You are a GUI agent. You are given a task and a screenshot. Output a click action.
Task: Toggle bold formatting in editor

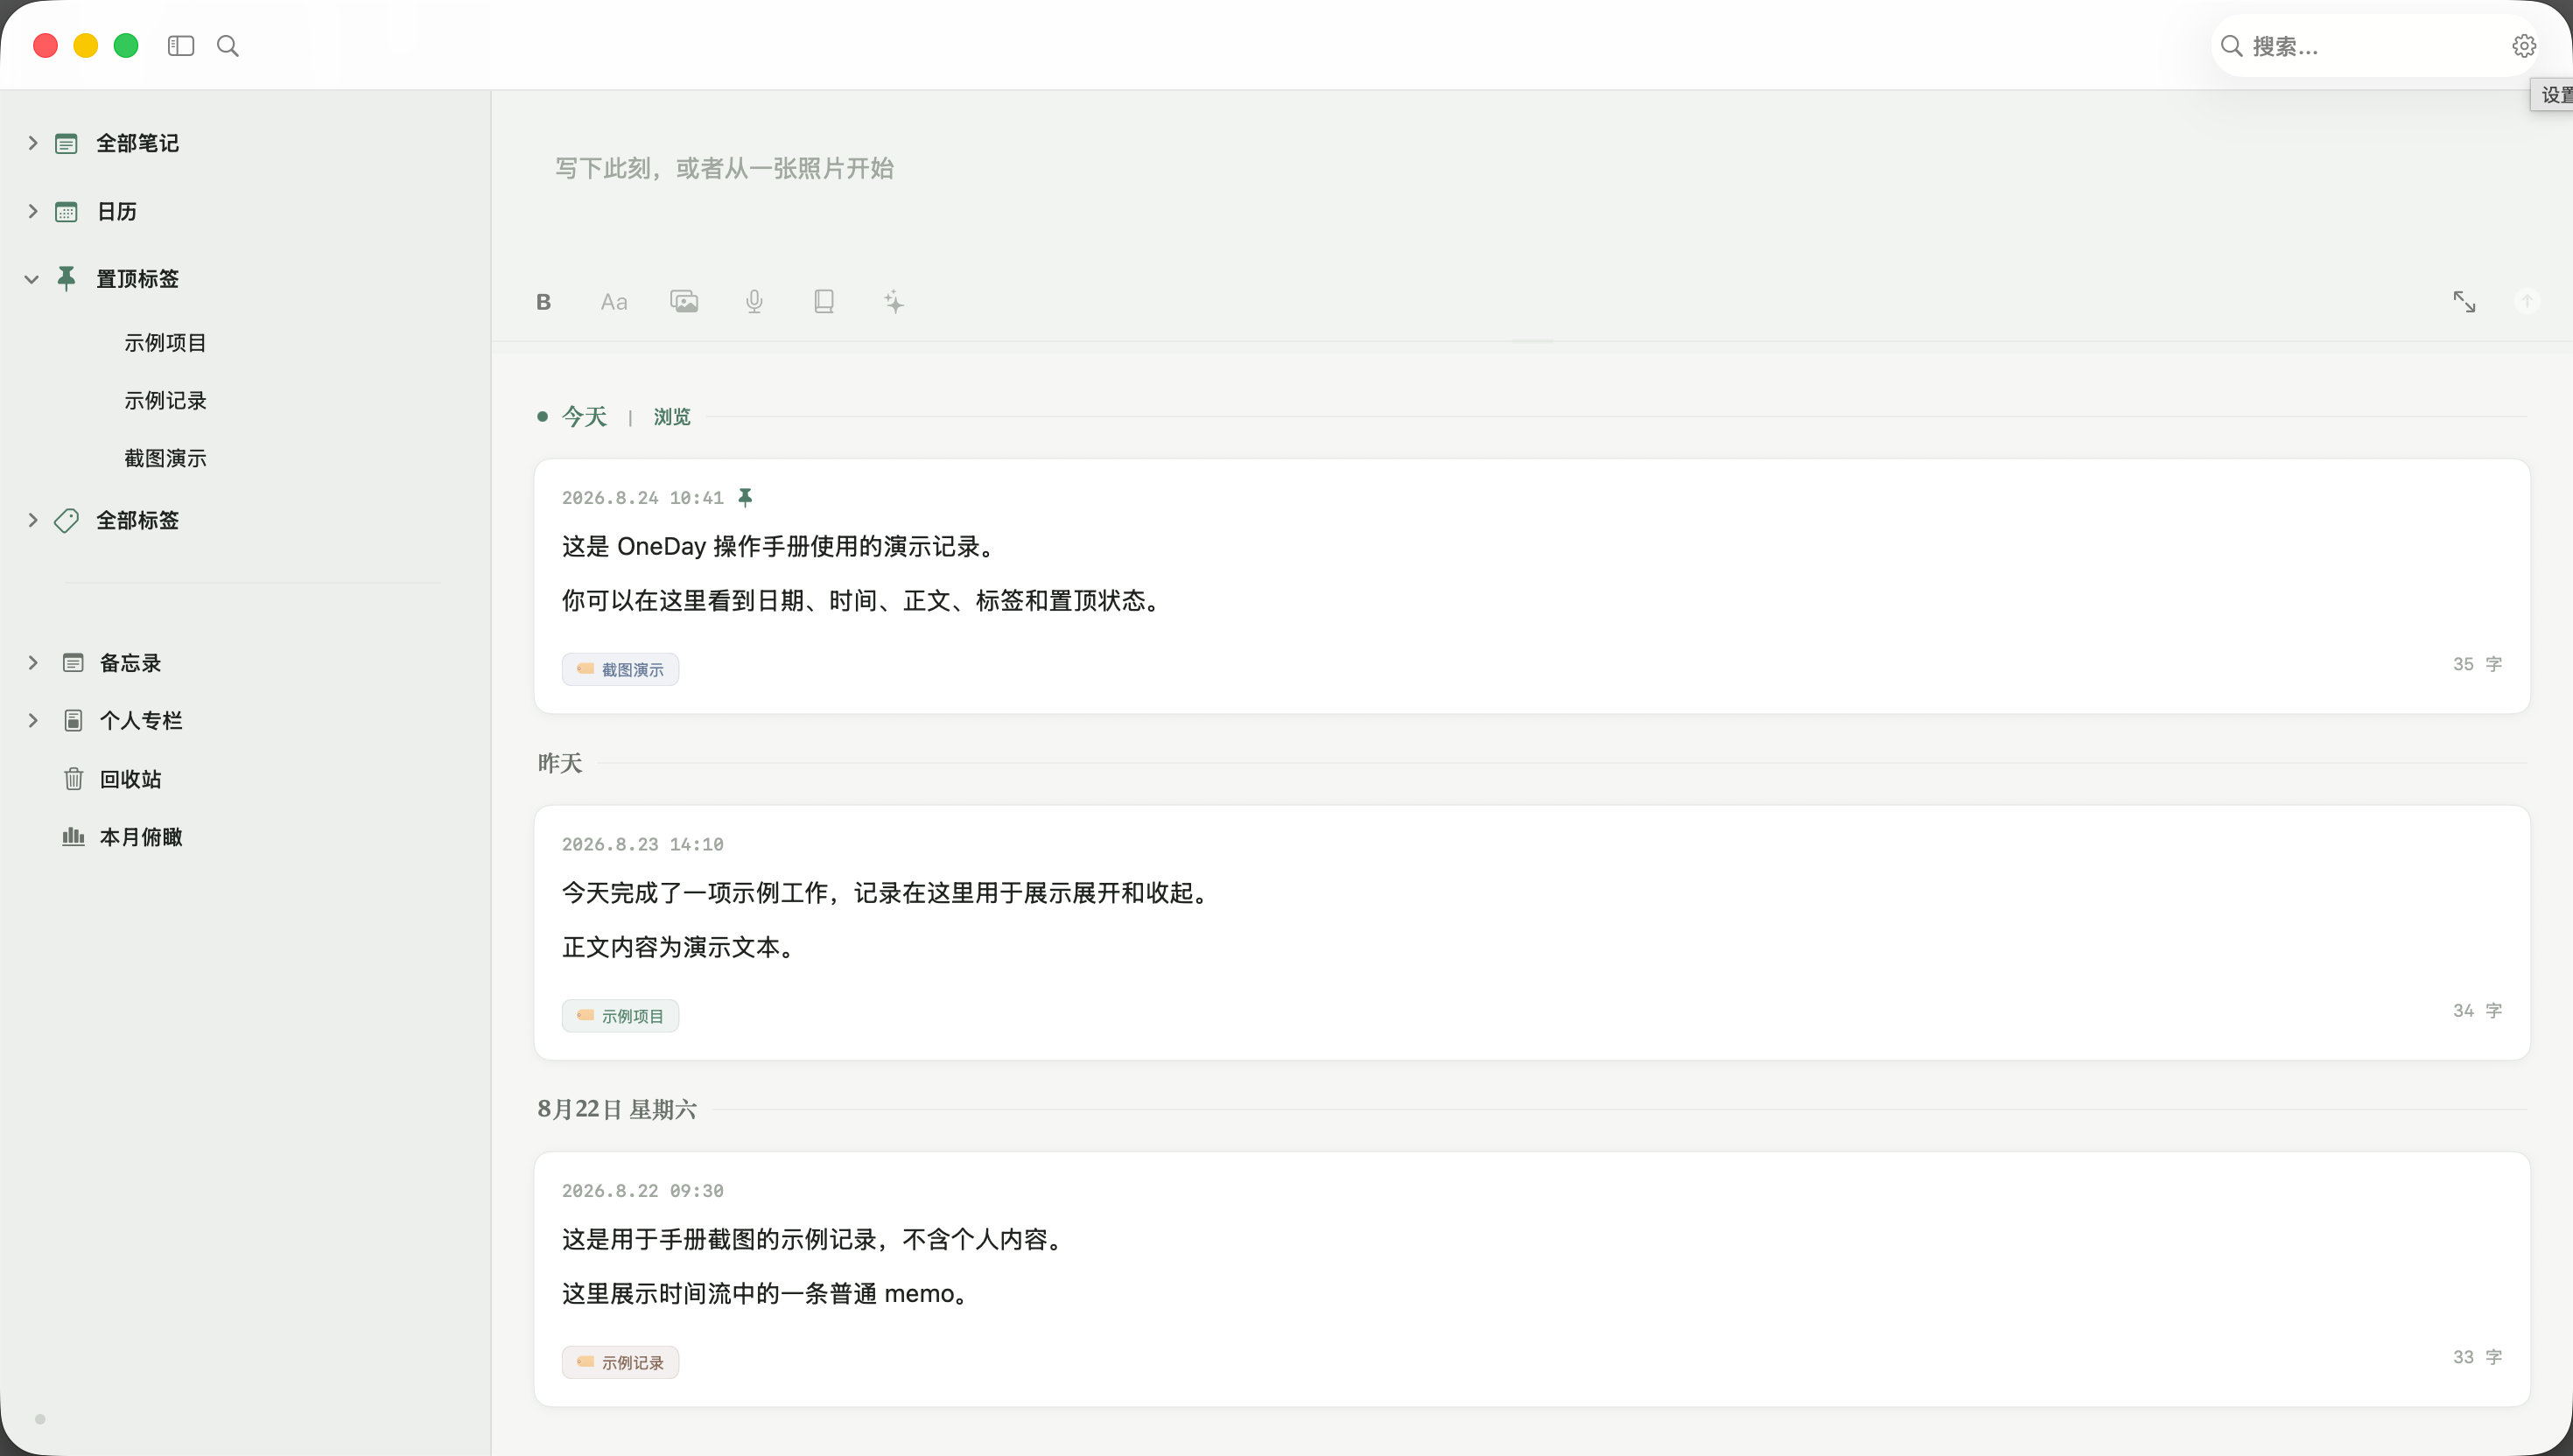pos(543,302)
